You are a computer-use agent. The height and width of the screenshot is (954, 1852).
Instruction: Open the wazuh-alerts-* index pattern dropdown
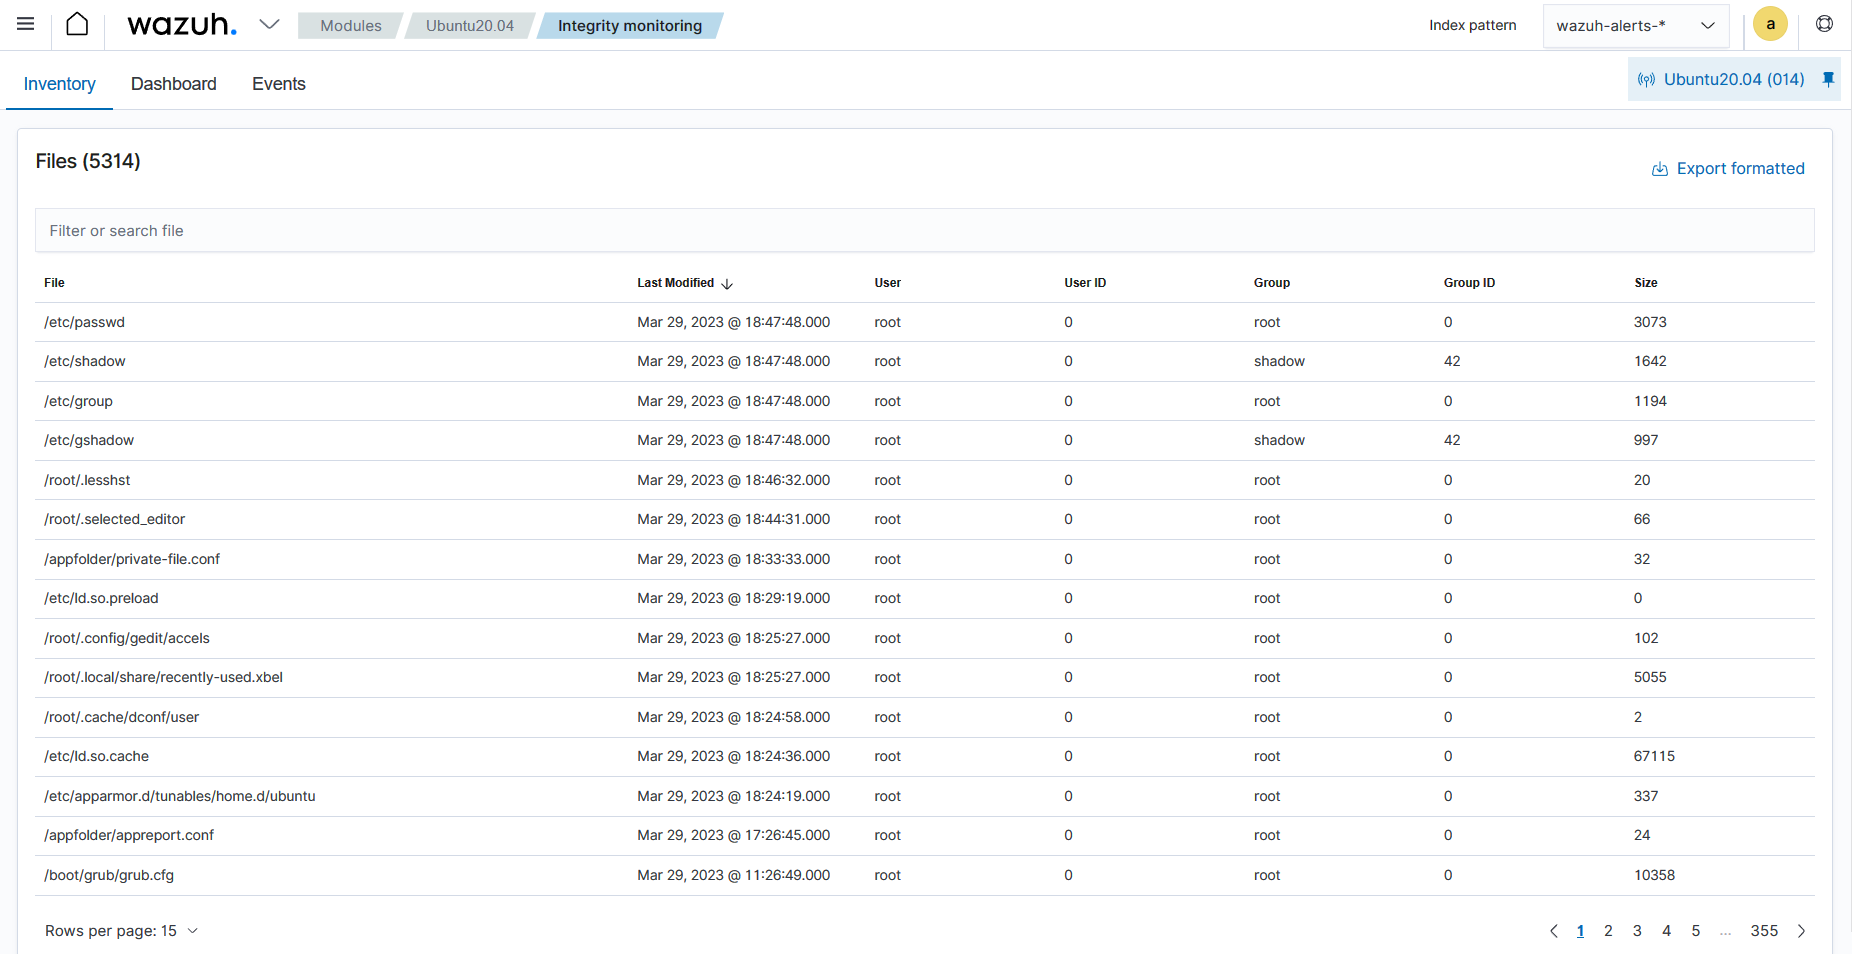[1635, 26]
